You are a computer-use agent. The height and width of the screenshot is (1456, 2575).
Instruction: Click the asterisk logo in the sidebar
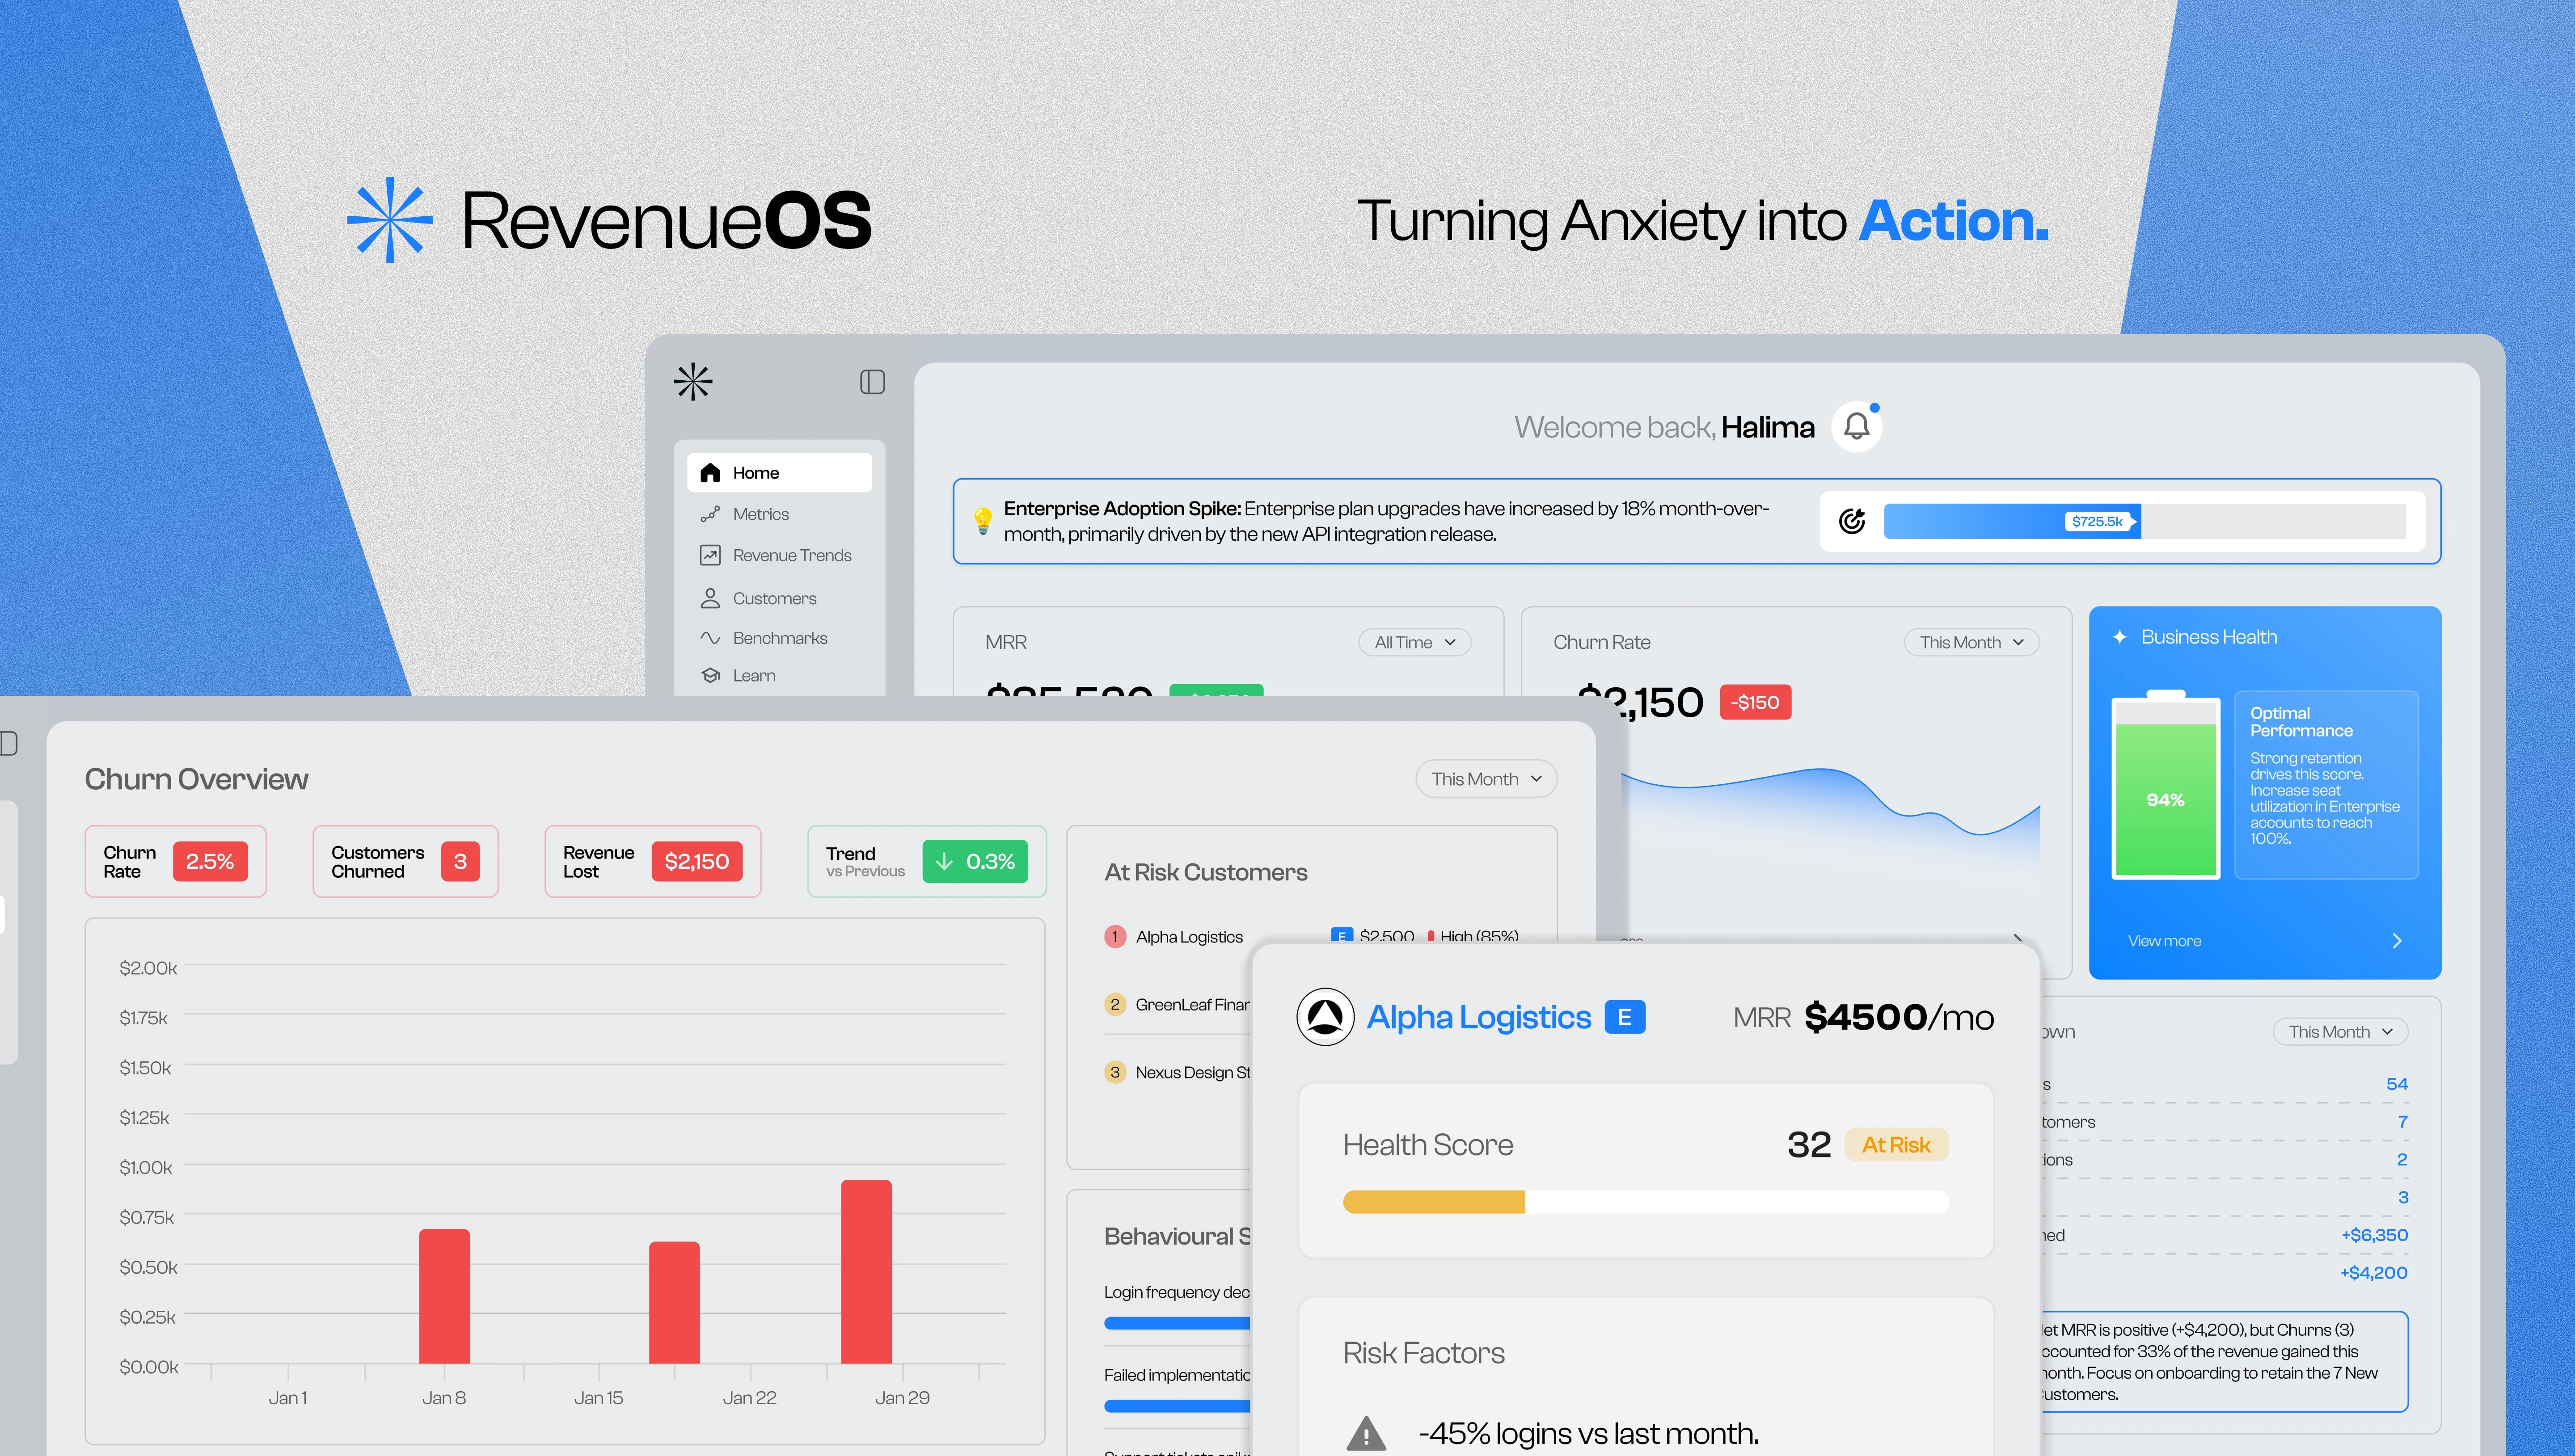point(693,382)
